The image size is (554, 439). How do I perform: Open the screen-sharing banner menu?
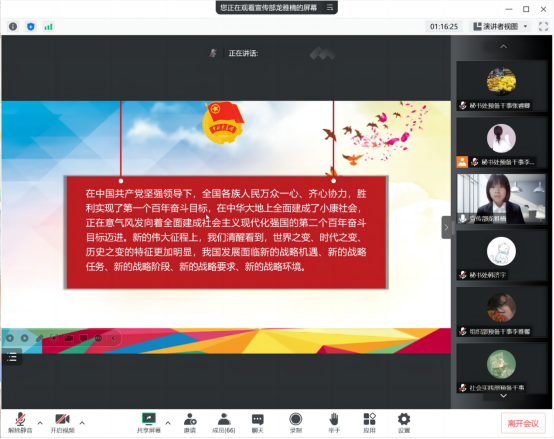pyautogui.click(x=330, y=7)
